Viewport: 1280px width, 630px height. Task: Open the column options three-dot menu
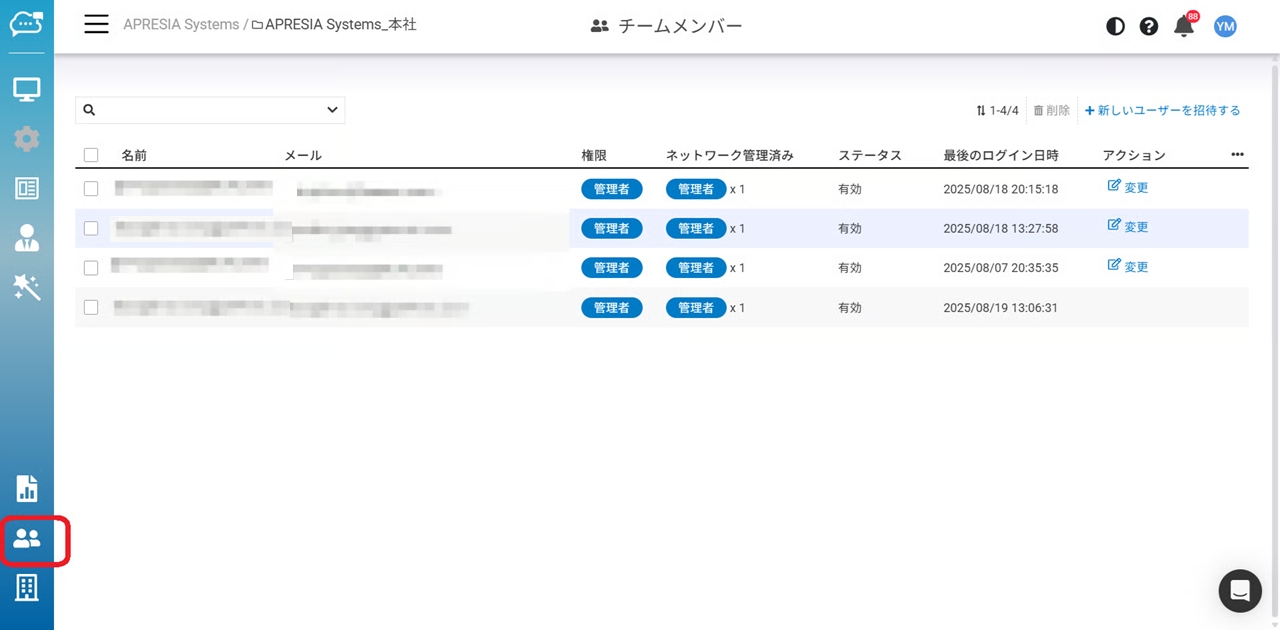[x=1237, y=155]
